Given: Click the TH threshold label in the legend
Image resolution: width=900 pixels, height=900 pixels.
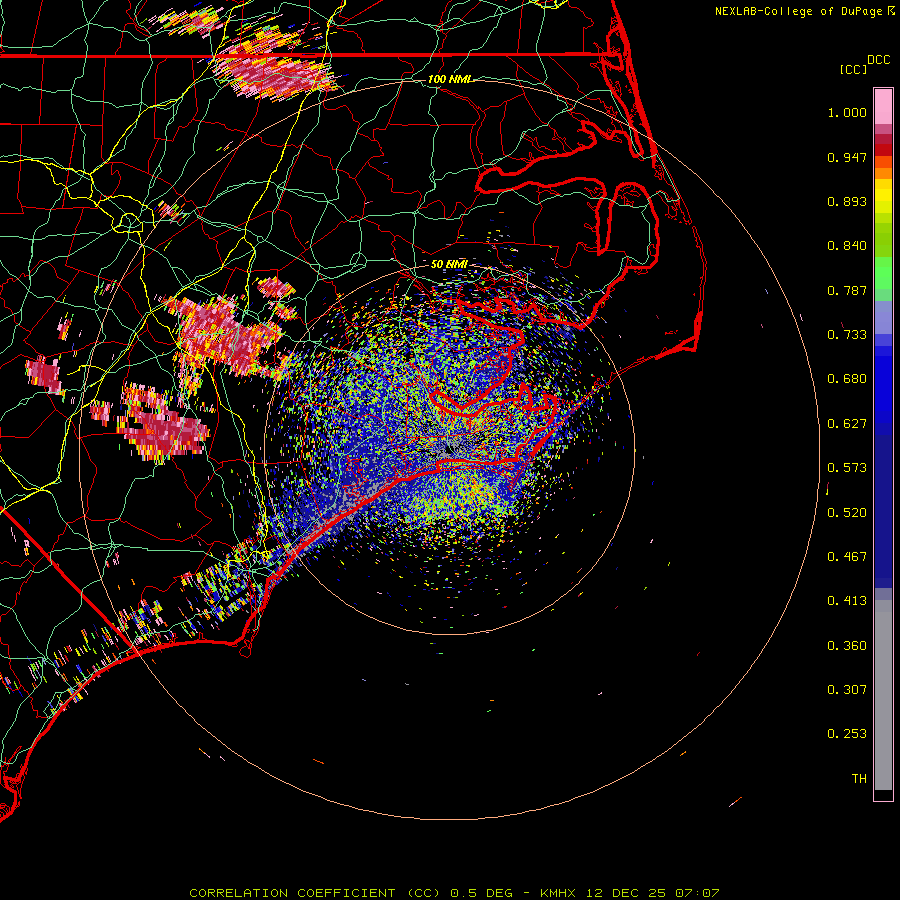Looking at the screenshot, I should tap(859, 779).
